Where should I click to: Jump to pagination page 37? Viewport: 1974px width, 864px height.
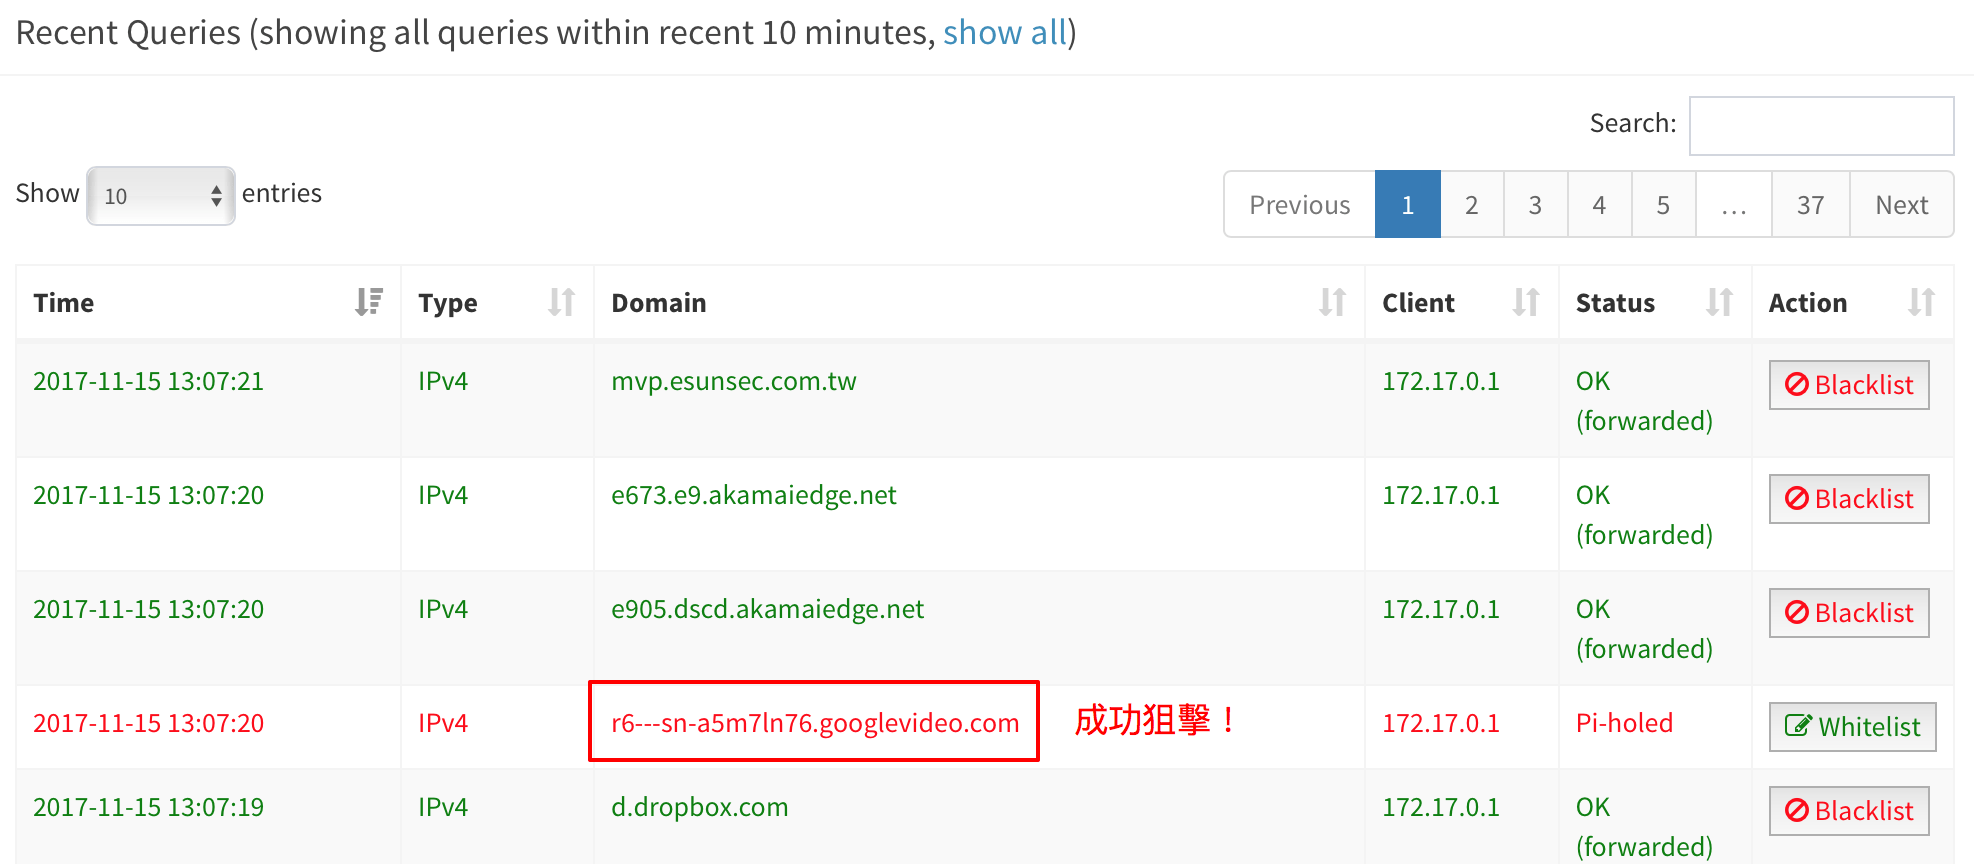[1810, 204]
